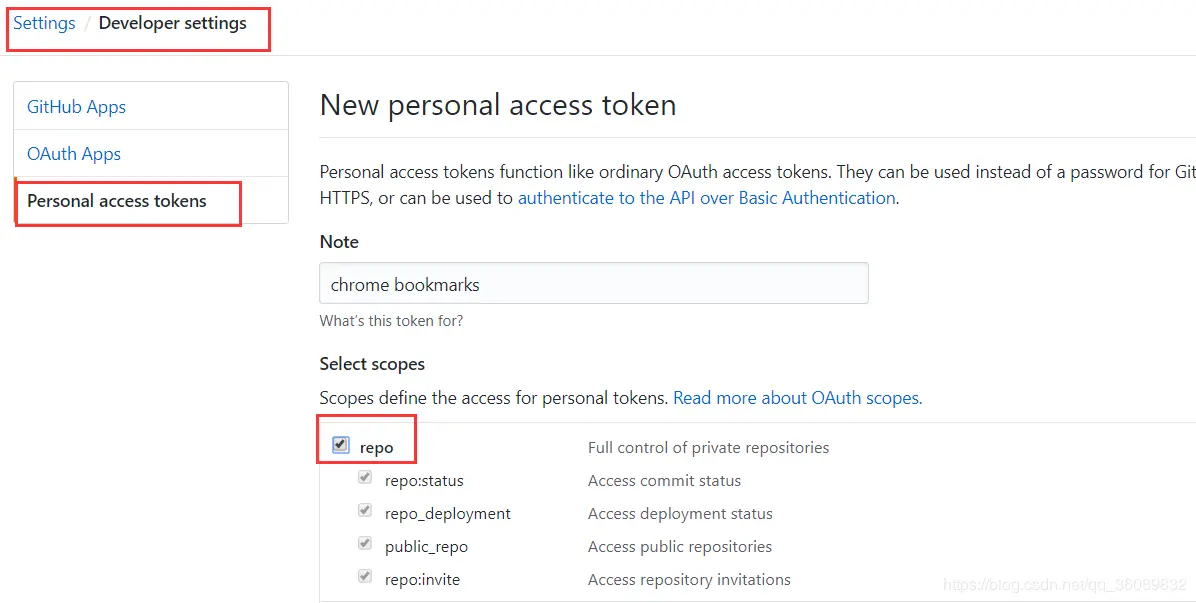Click "Full control of private repositories" description

coord(708,448)
